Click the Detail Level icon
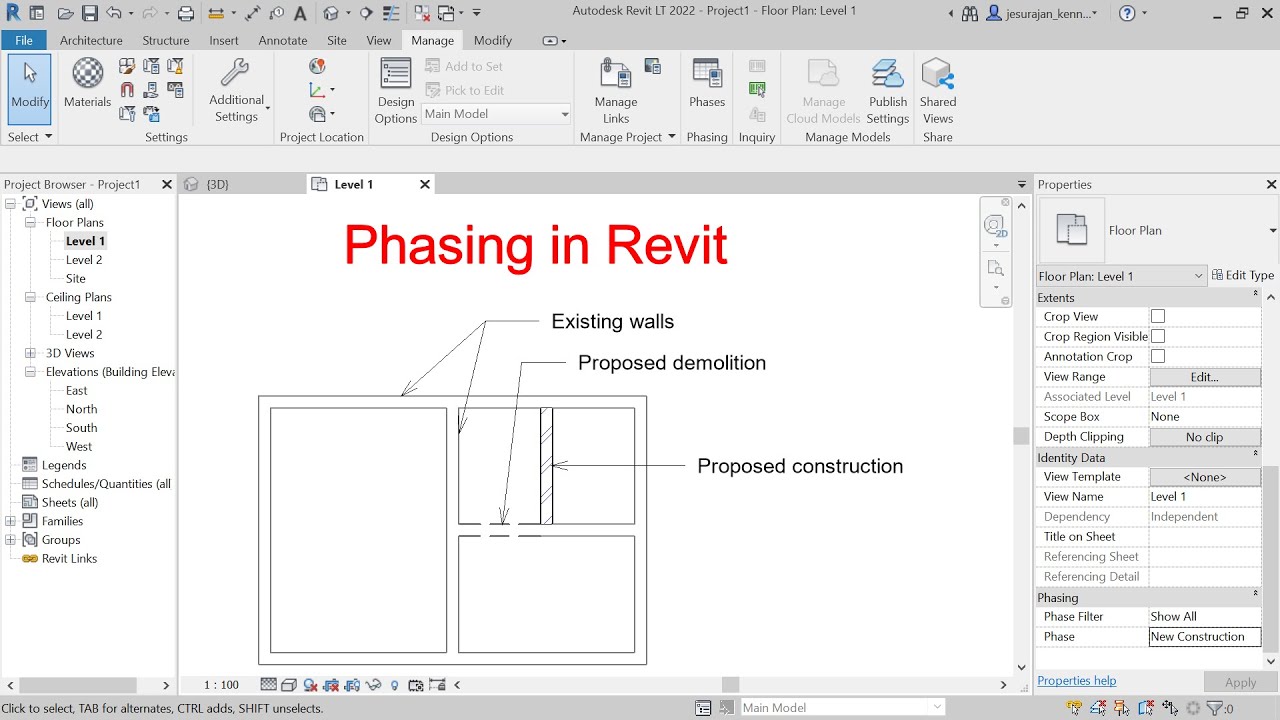This screenshot has width=1280, height=720. click(268, 685)
